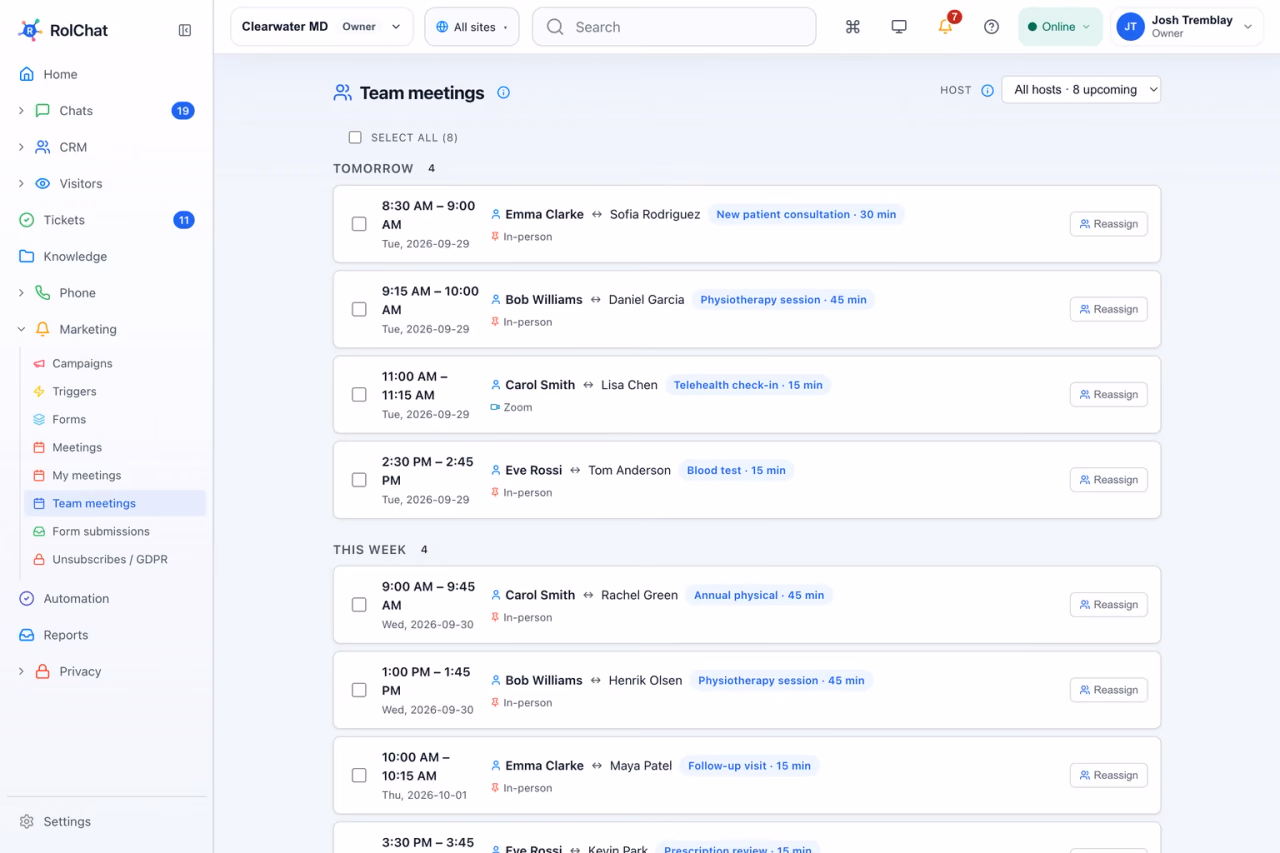This screenshot has width=1280, height=853.
Task: Open the All sites dropdown
Action: click(472, 27)
